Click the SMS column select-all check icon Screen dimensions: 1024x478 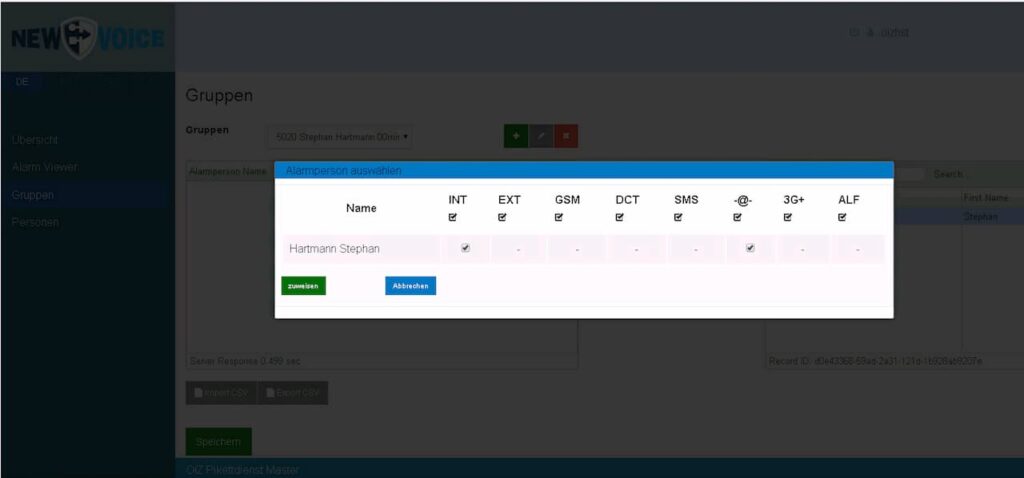pos(680,217)
